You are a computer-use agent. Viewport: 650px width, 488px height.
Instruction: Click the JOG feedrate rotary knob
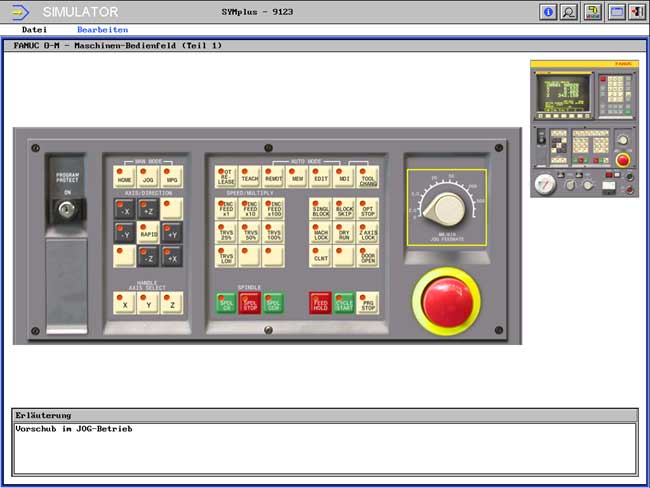[445, 208]
